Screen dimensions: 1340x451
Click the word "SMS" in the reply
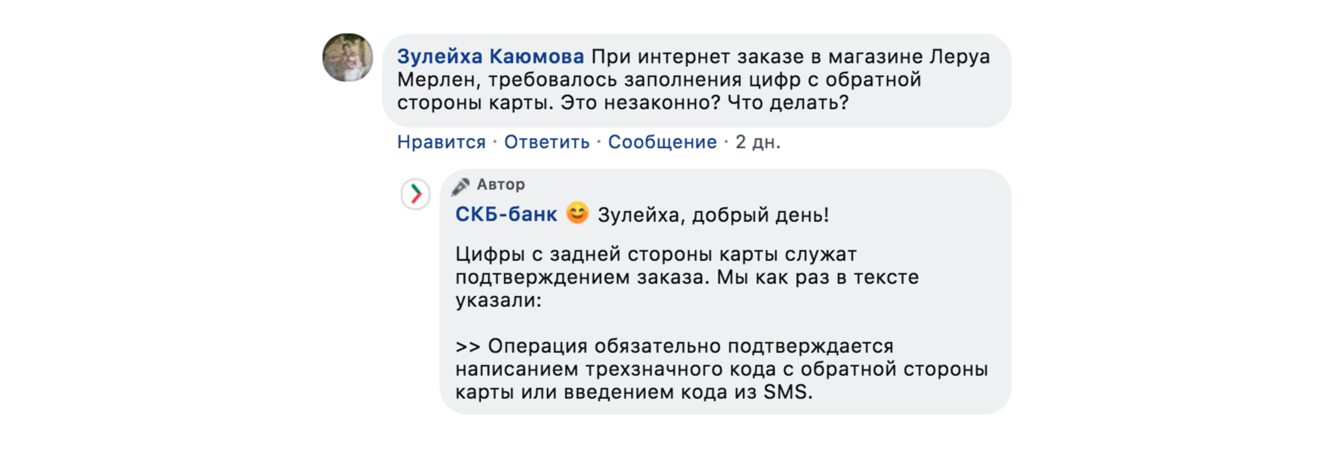(x=789, y=393)
